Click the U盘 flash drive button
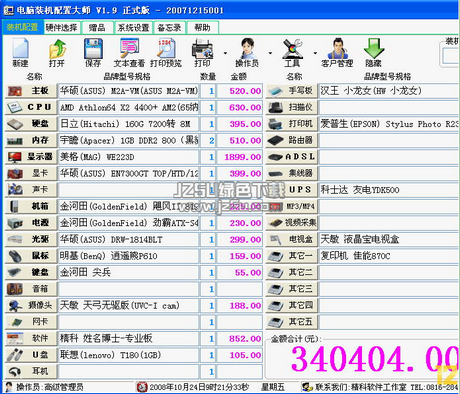This screenshot has height=394, width=460. point(31,355)
